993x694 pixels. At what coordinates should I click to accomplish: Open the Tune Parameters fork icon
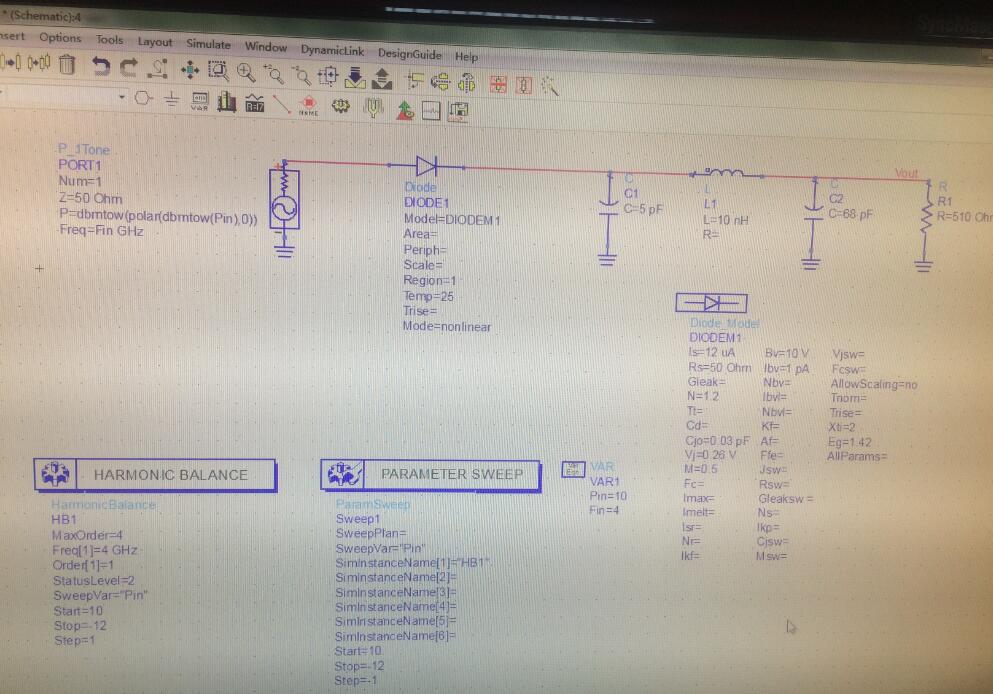tap(374, 108)
